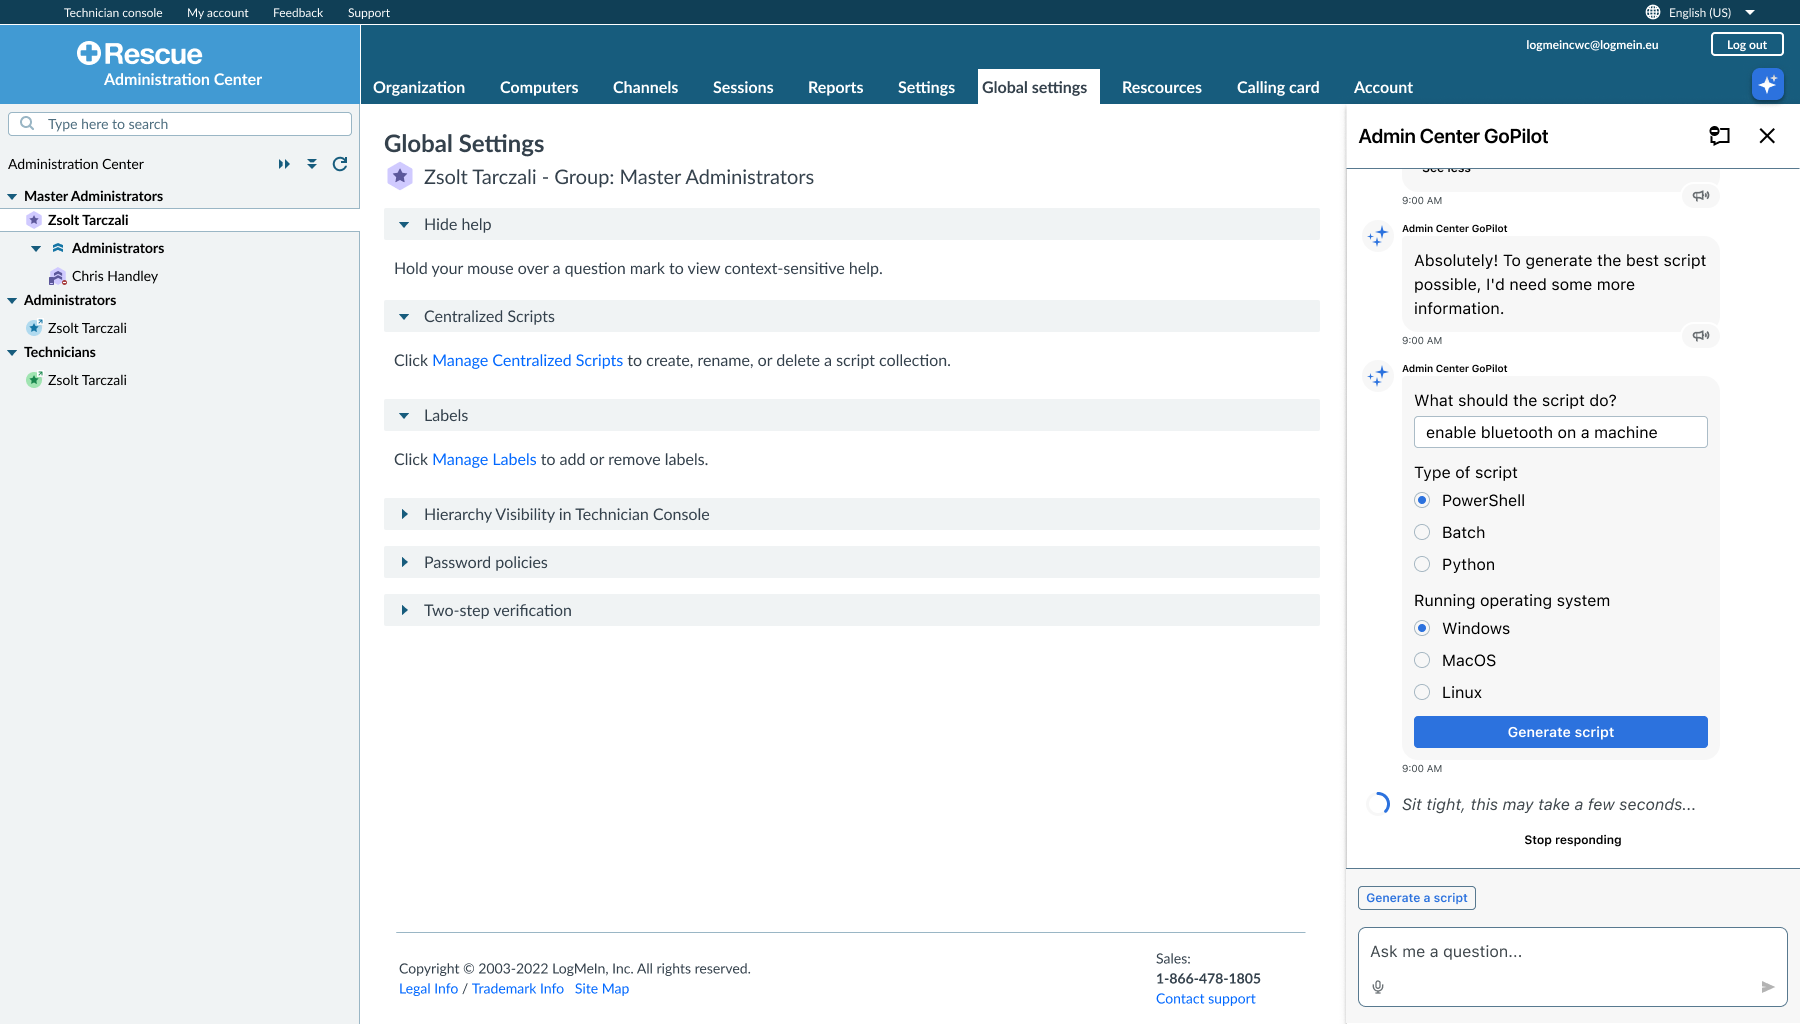Open the Calling card tab

(x=1278, y=87)
